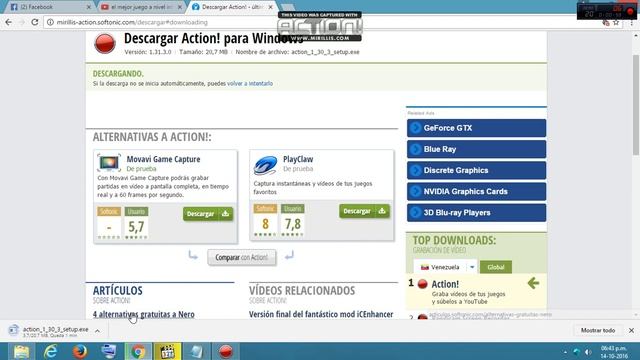640x360 pixels.
Task: Reload the page with the refresh icon
Action: pyautogui.click(x=35, y=22)
